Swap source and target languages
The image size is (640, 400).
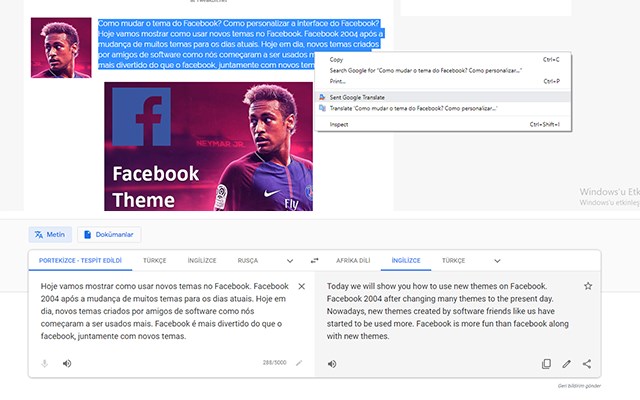pos(314,260)
